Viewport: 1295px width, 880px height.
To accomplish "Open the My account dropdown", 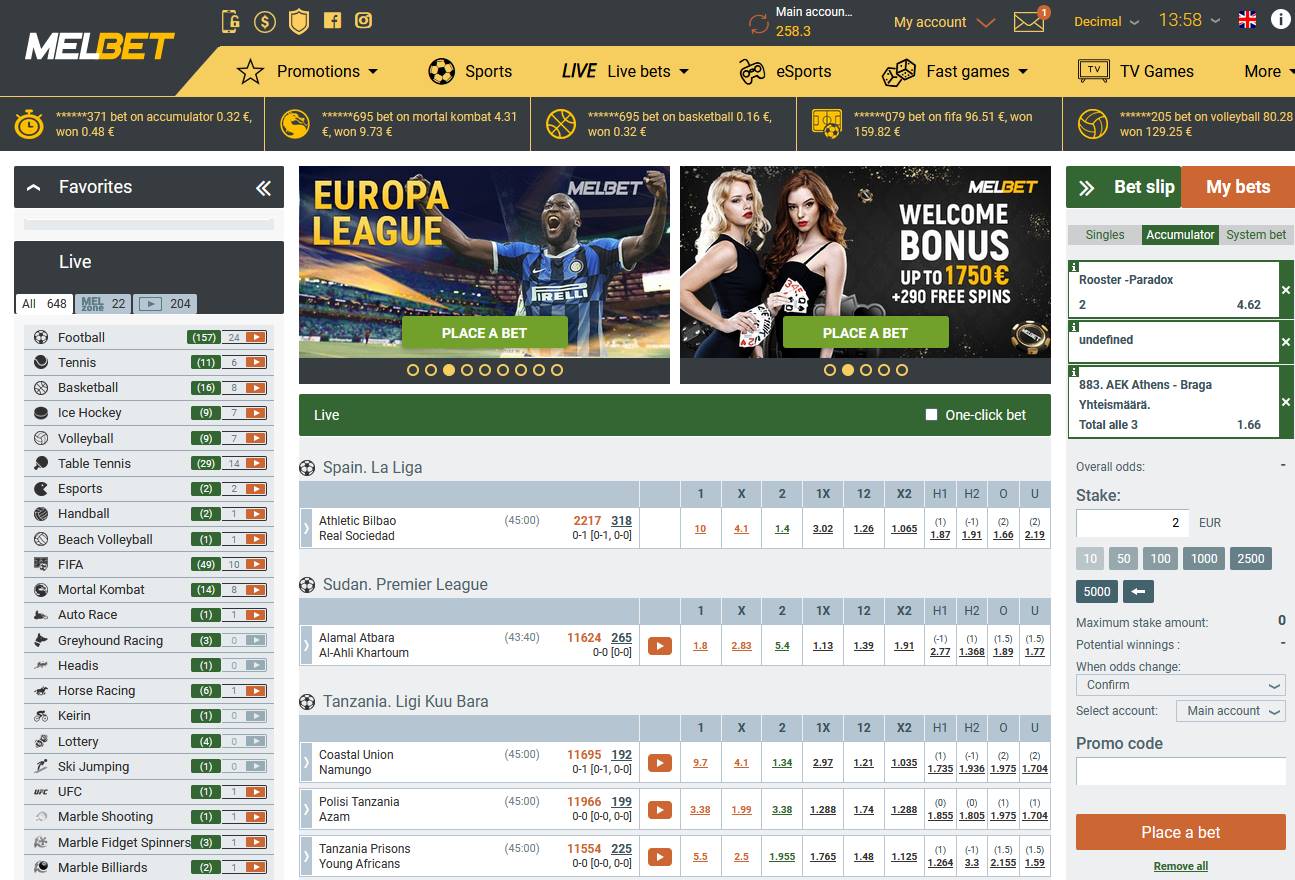I will tap(944, 22).
